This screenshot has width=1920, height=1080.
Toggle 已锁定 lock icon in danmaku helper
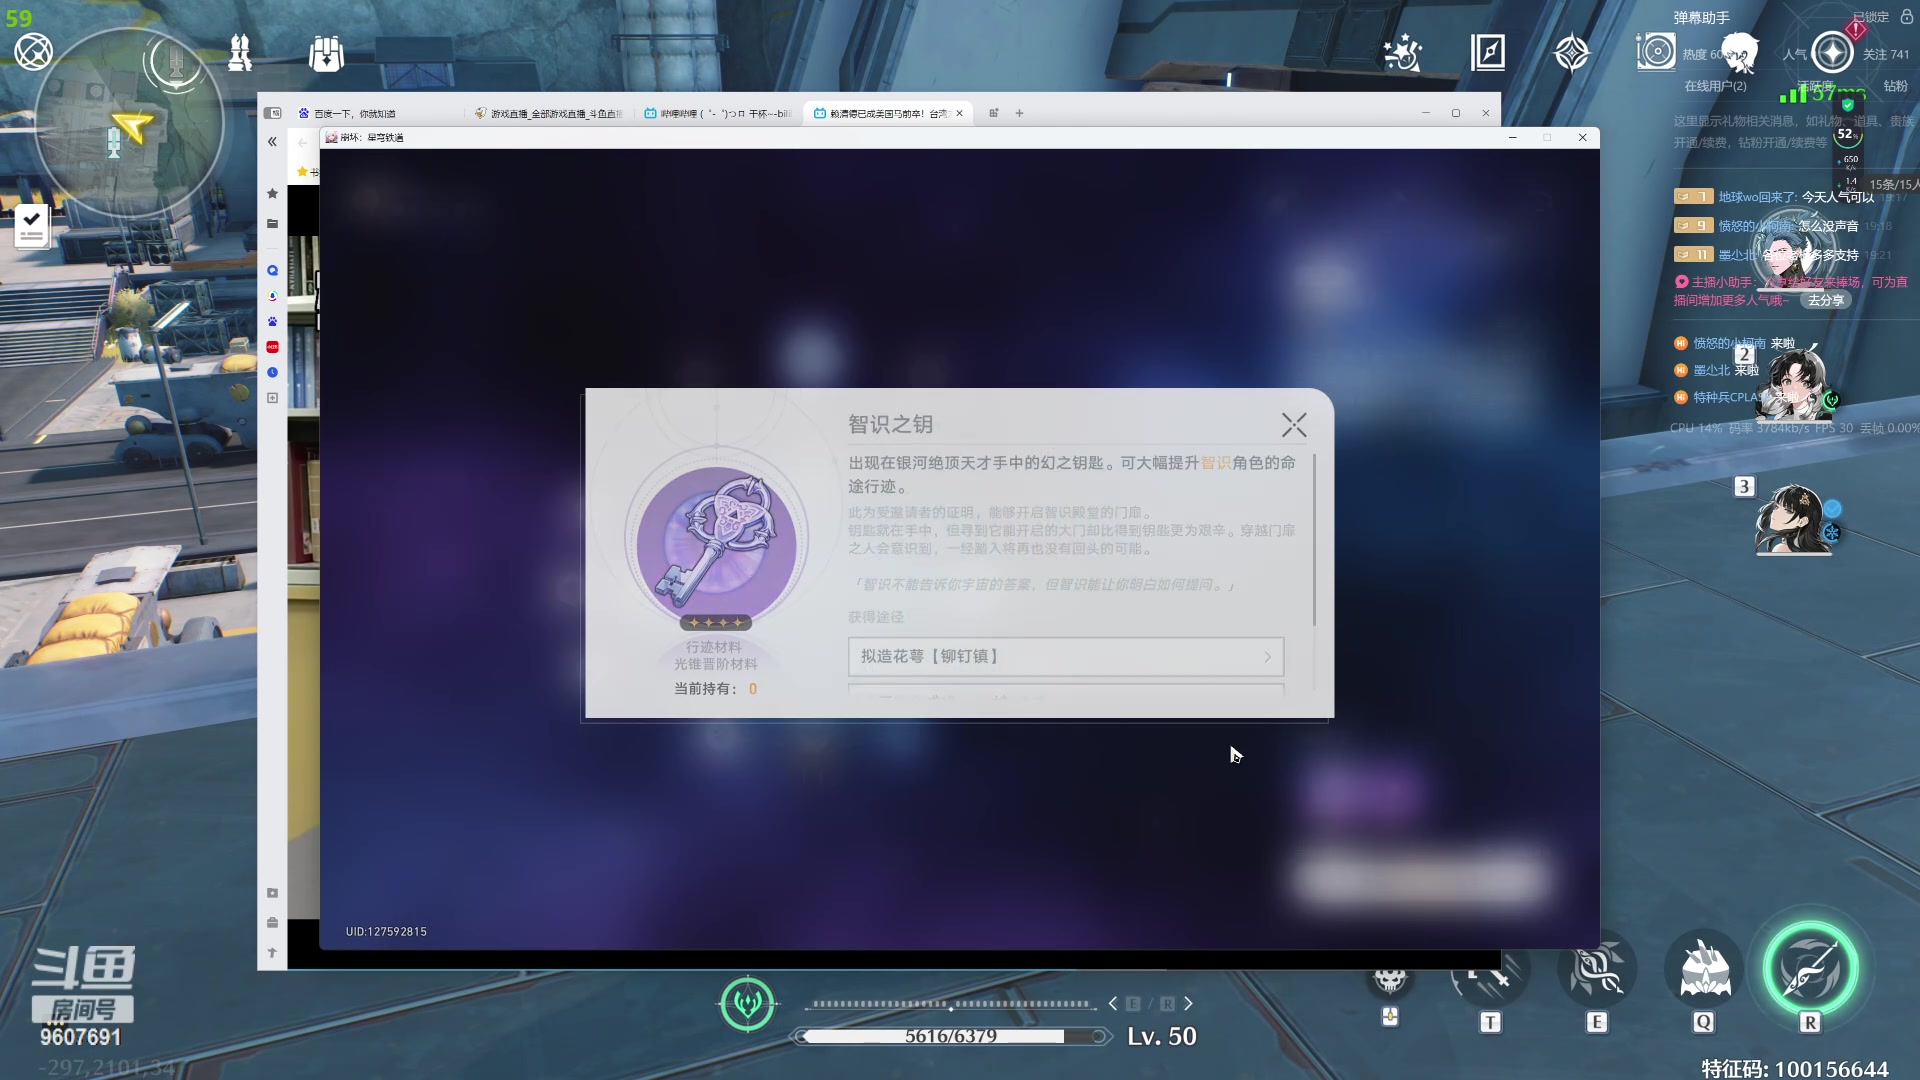click(x=1906, y=16)
